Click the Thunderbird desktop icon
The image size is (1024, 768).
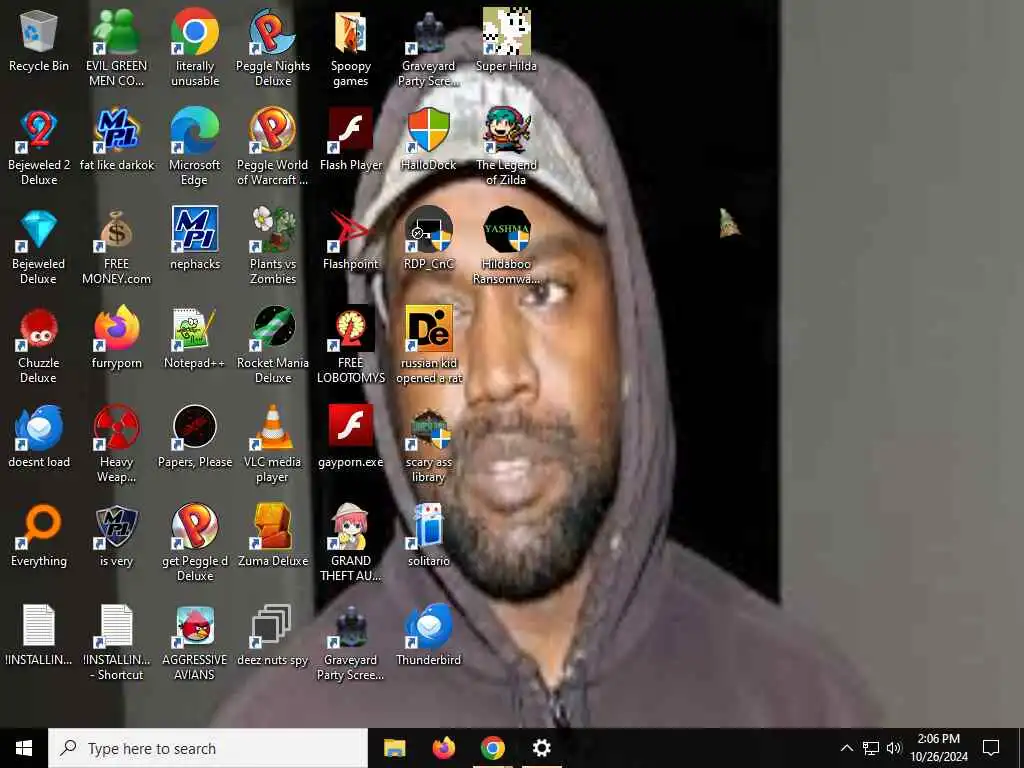click(428, 626)
